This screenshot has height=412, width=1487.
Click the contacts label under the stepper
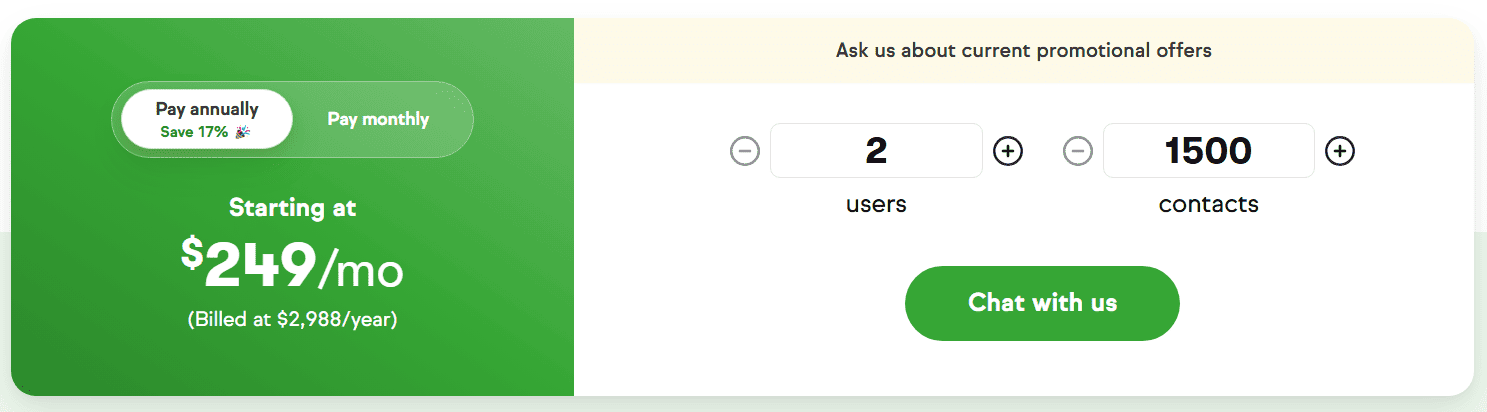(1209, 204)
